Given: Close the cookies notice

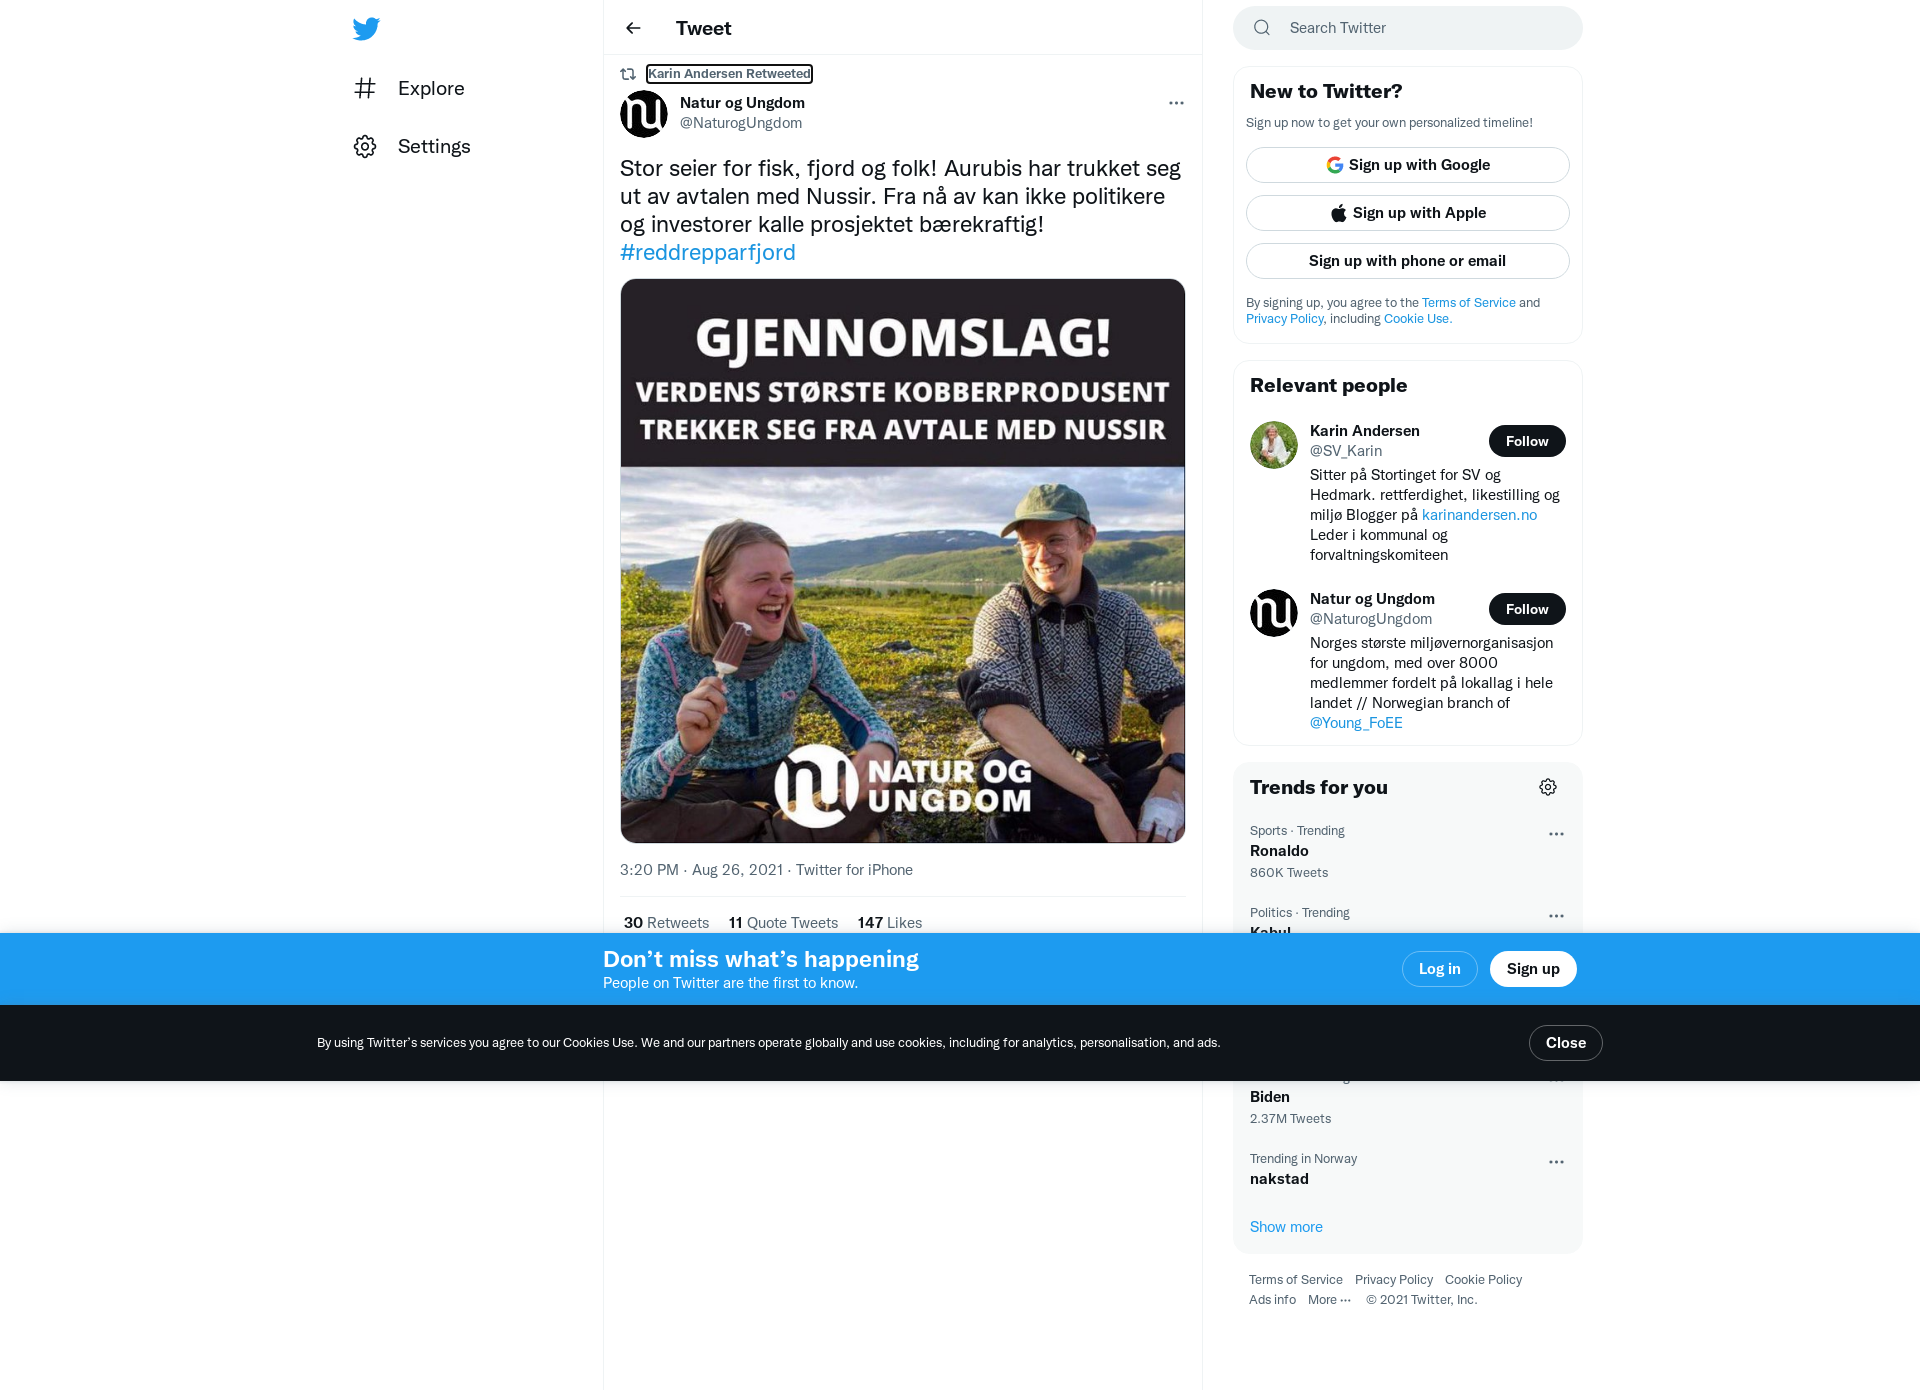Looking at the screenshot, I should (1565, 1043).
